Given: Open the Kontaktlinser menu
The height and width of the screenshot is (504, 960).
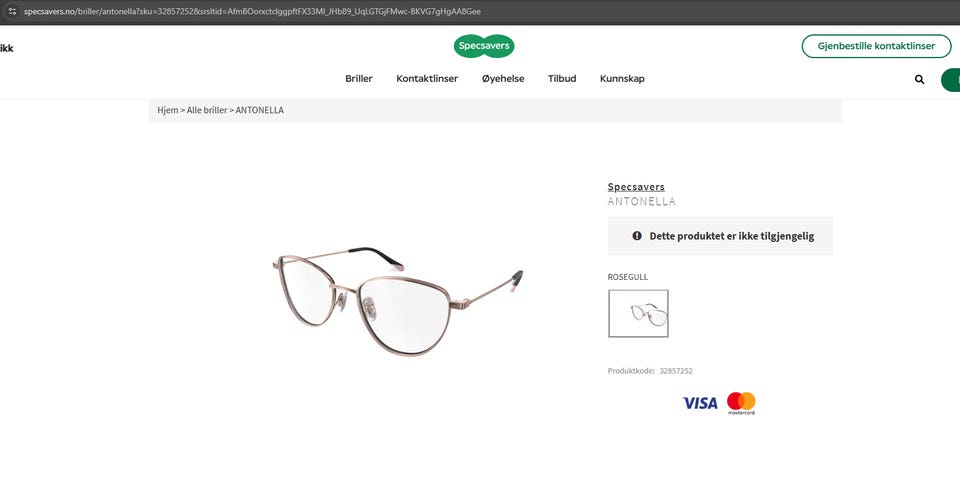Looking at the screenshot, I should pos(427,78).
